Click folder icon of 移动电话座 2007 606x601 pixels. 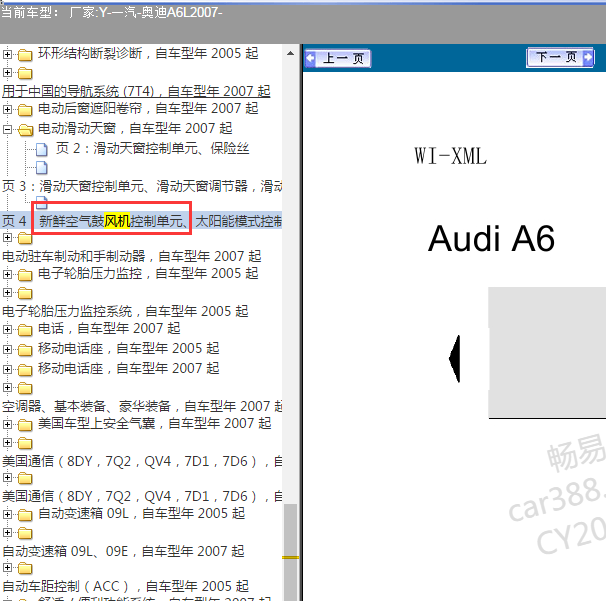click(25, 370)
